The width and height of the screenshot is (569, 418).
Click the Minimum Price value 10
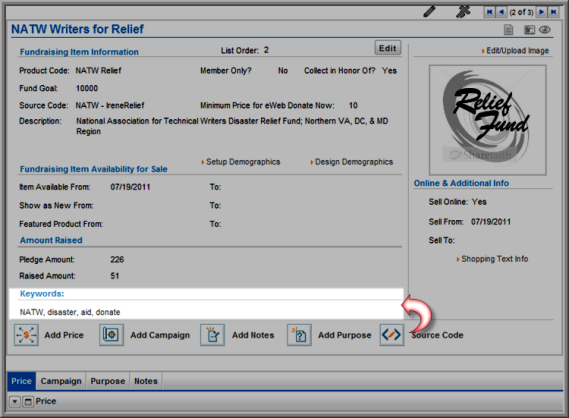click(353, 106)
